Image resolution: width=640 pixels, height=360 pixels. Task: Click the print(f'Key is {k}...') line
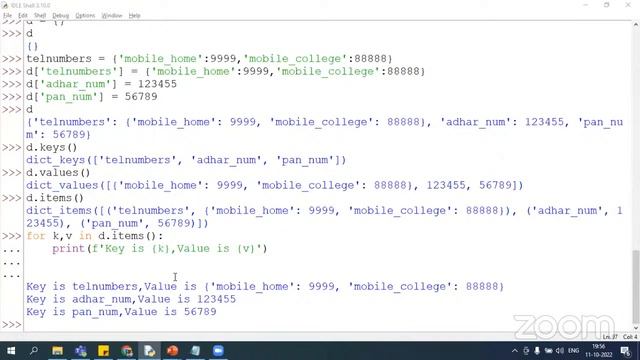[x=160, y=249]
